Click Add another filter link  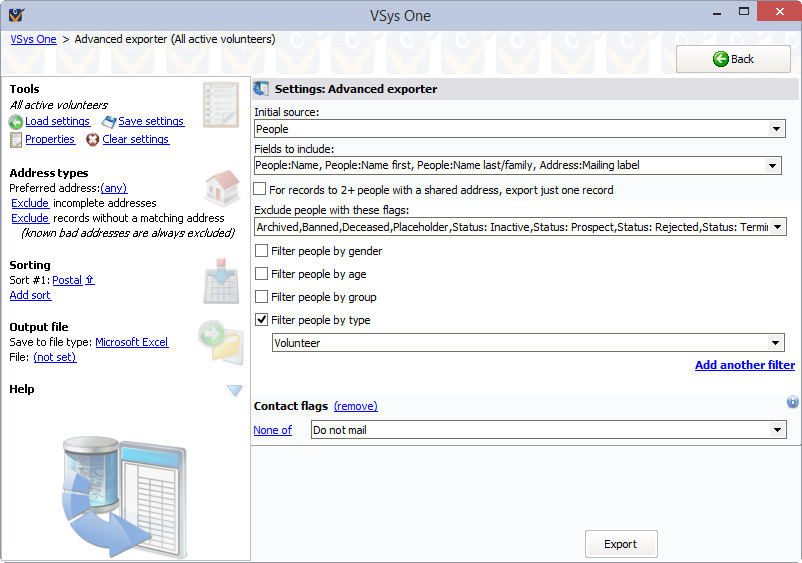(744, 365)
